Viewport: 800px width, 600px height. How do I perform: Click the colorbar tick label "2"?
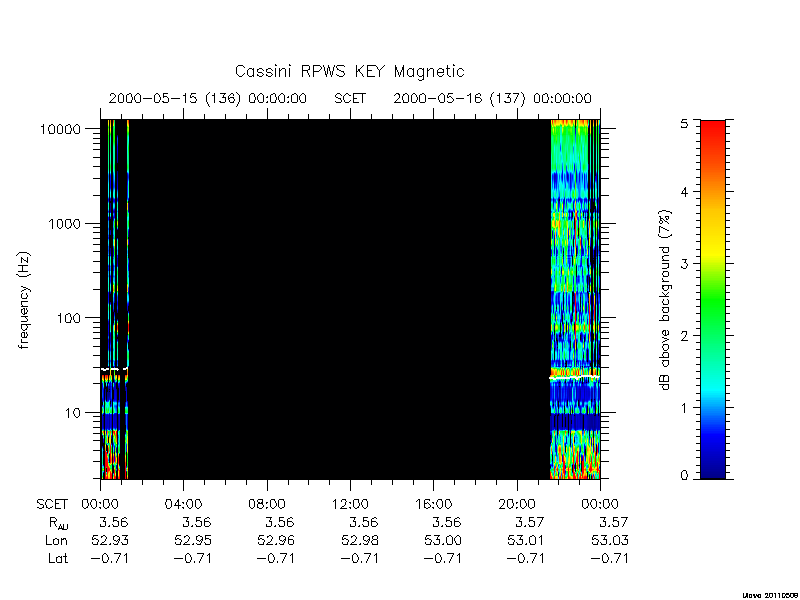click(x=684, y=336)
